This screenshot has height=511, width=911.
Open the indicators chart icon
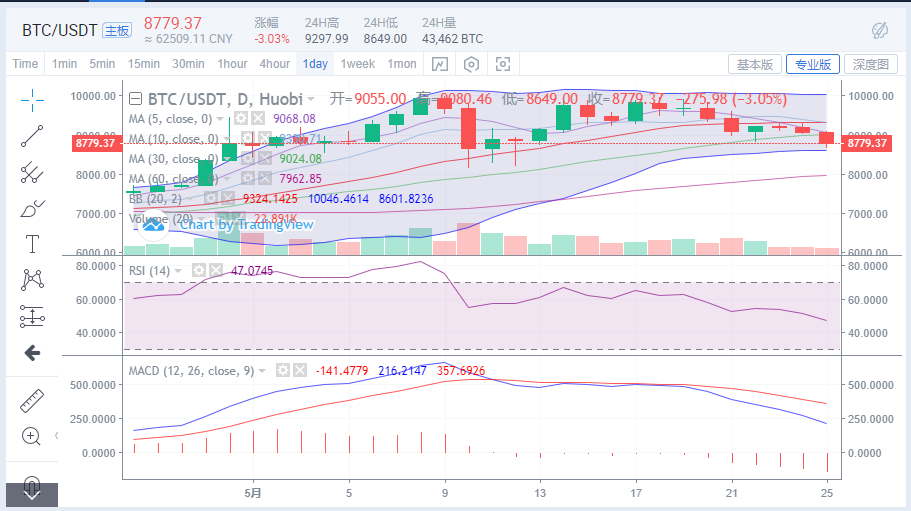(x=440, y=64)
